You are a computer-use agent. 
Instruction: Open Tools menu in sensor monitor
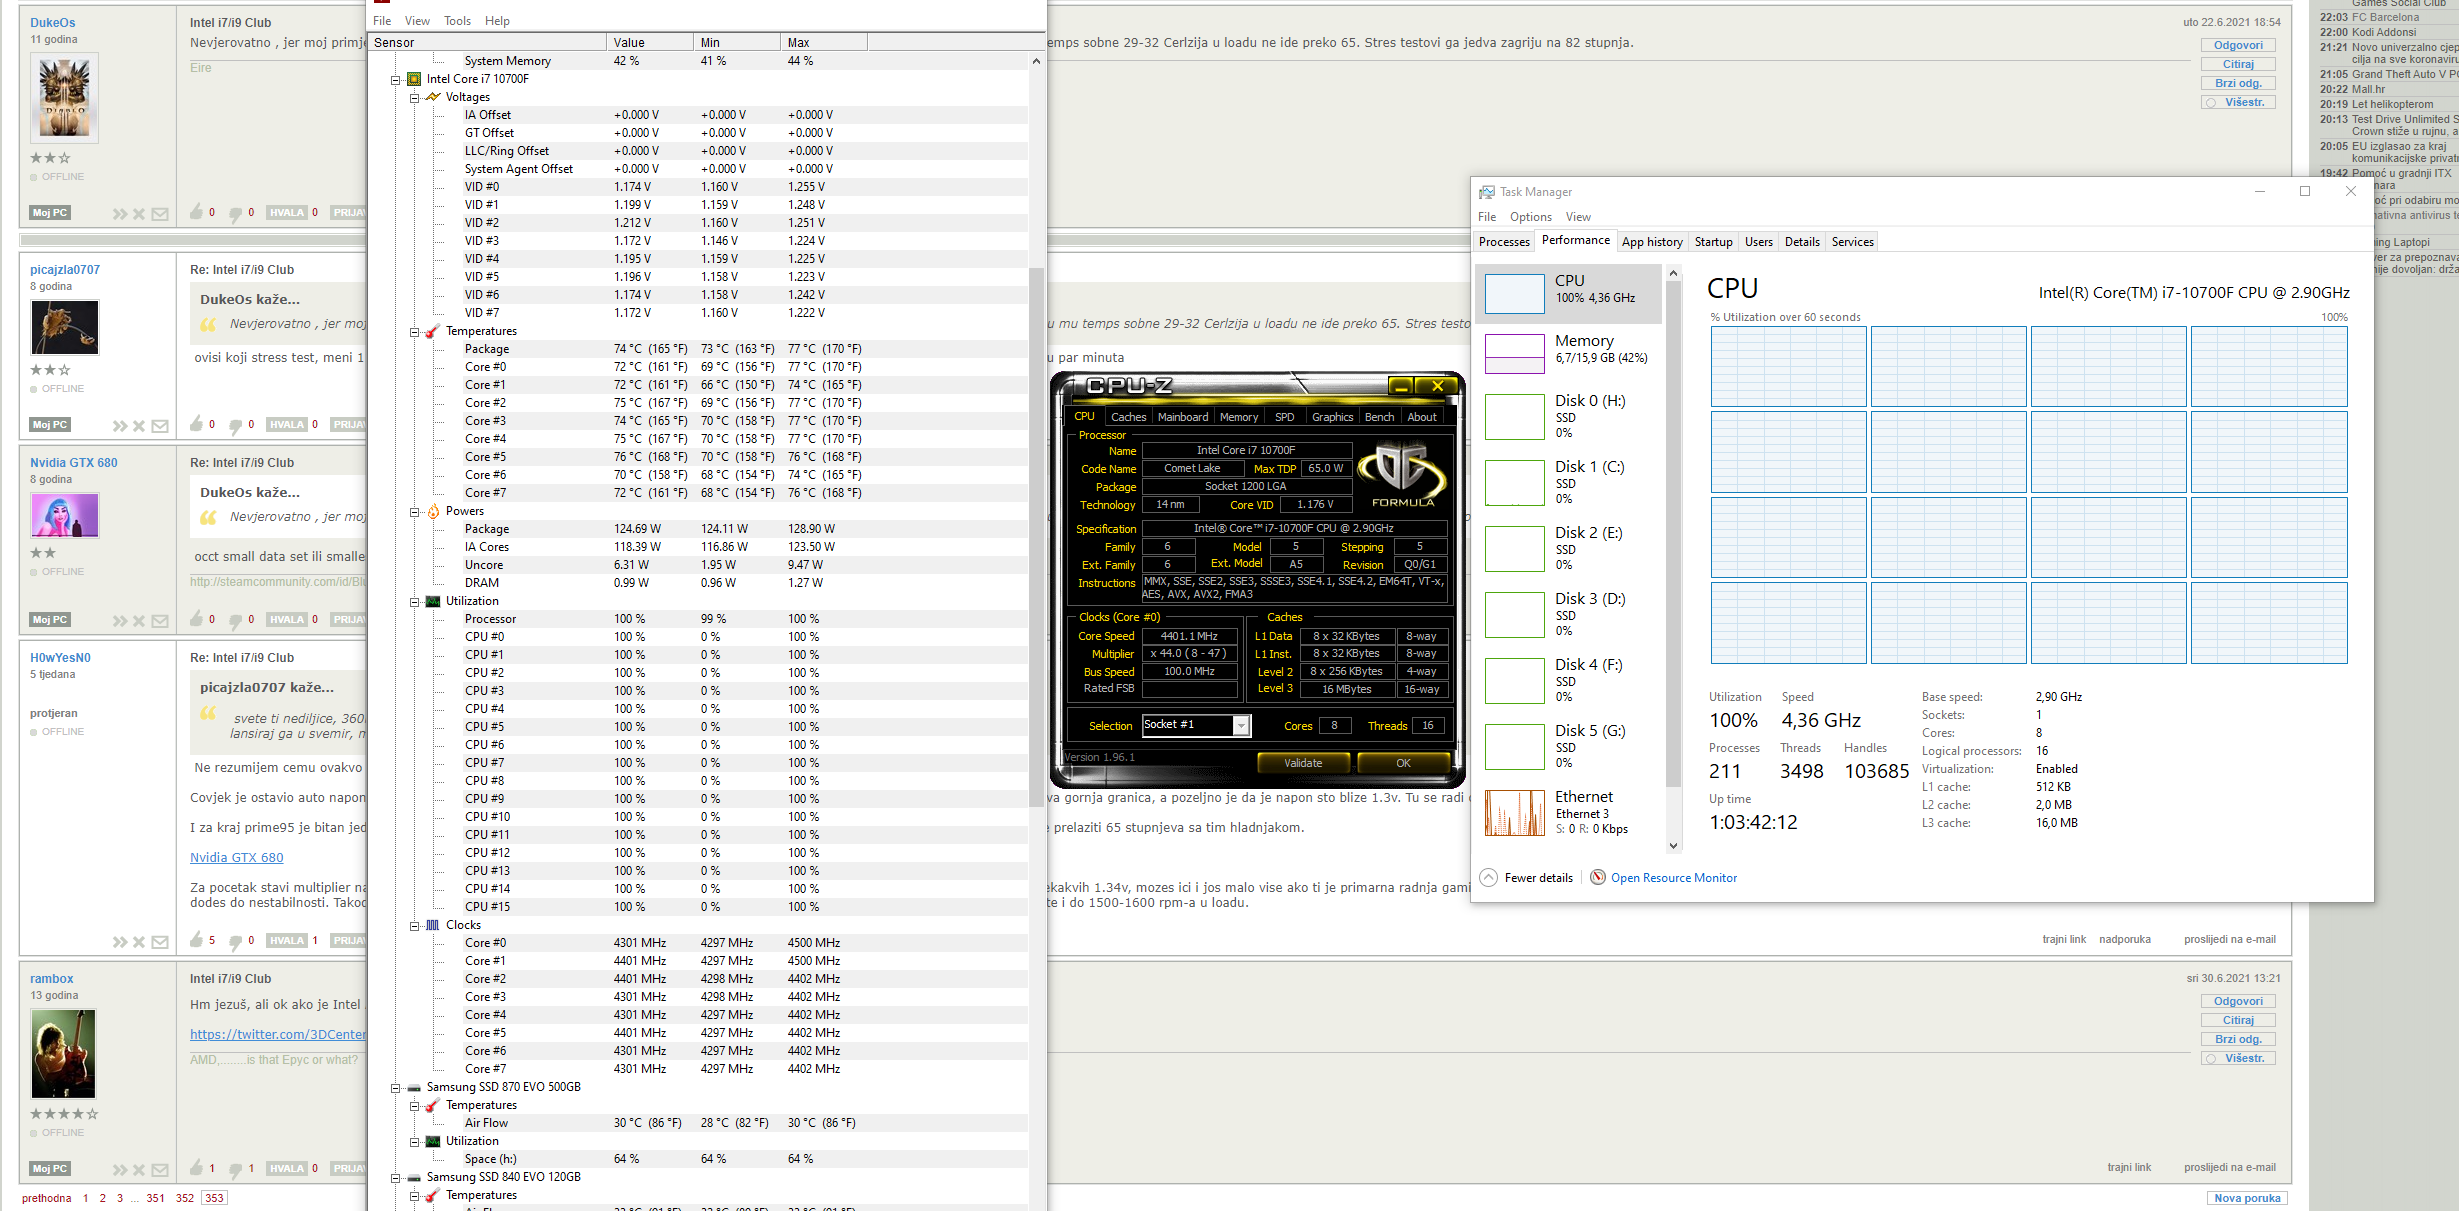tap(457, 21)
